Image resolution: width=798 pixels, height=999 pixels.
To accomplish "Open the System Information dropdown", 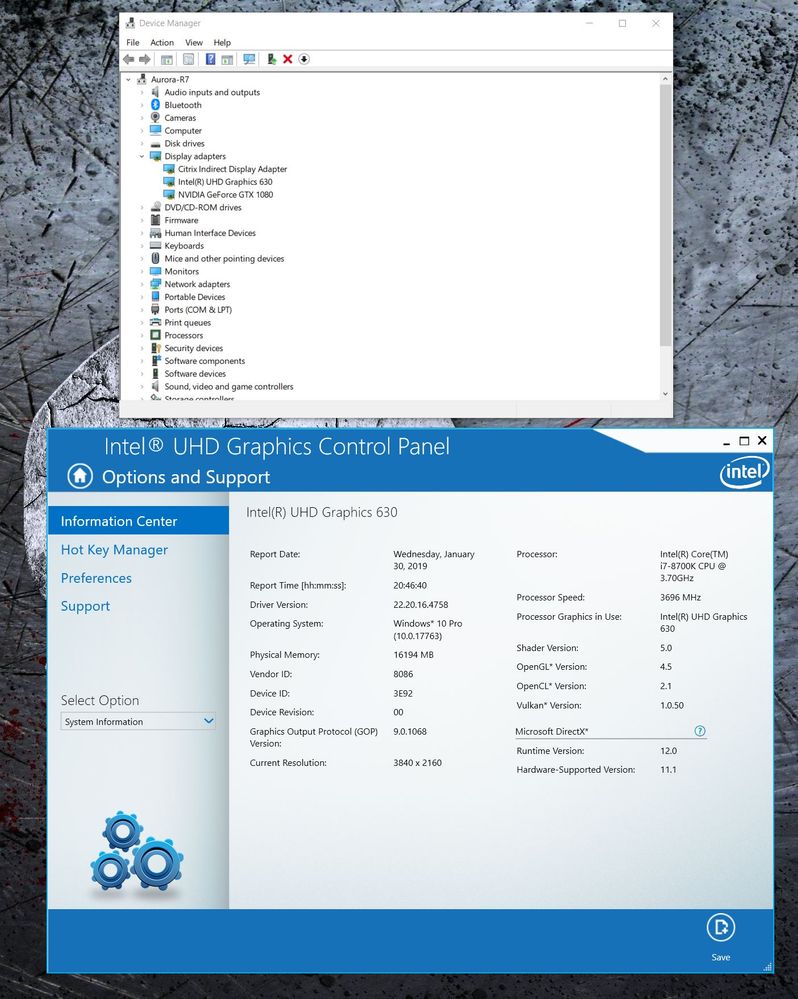I will click(x=138, y=721).
